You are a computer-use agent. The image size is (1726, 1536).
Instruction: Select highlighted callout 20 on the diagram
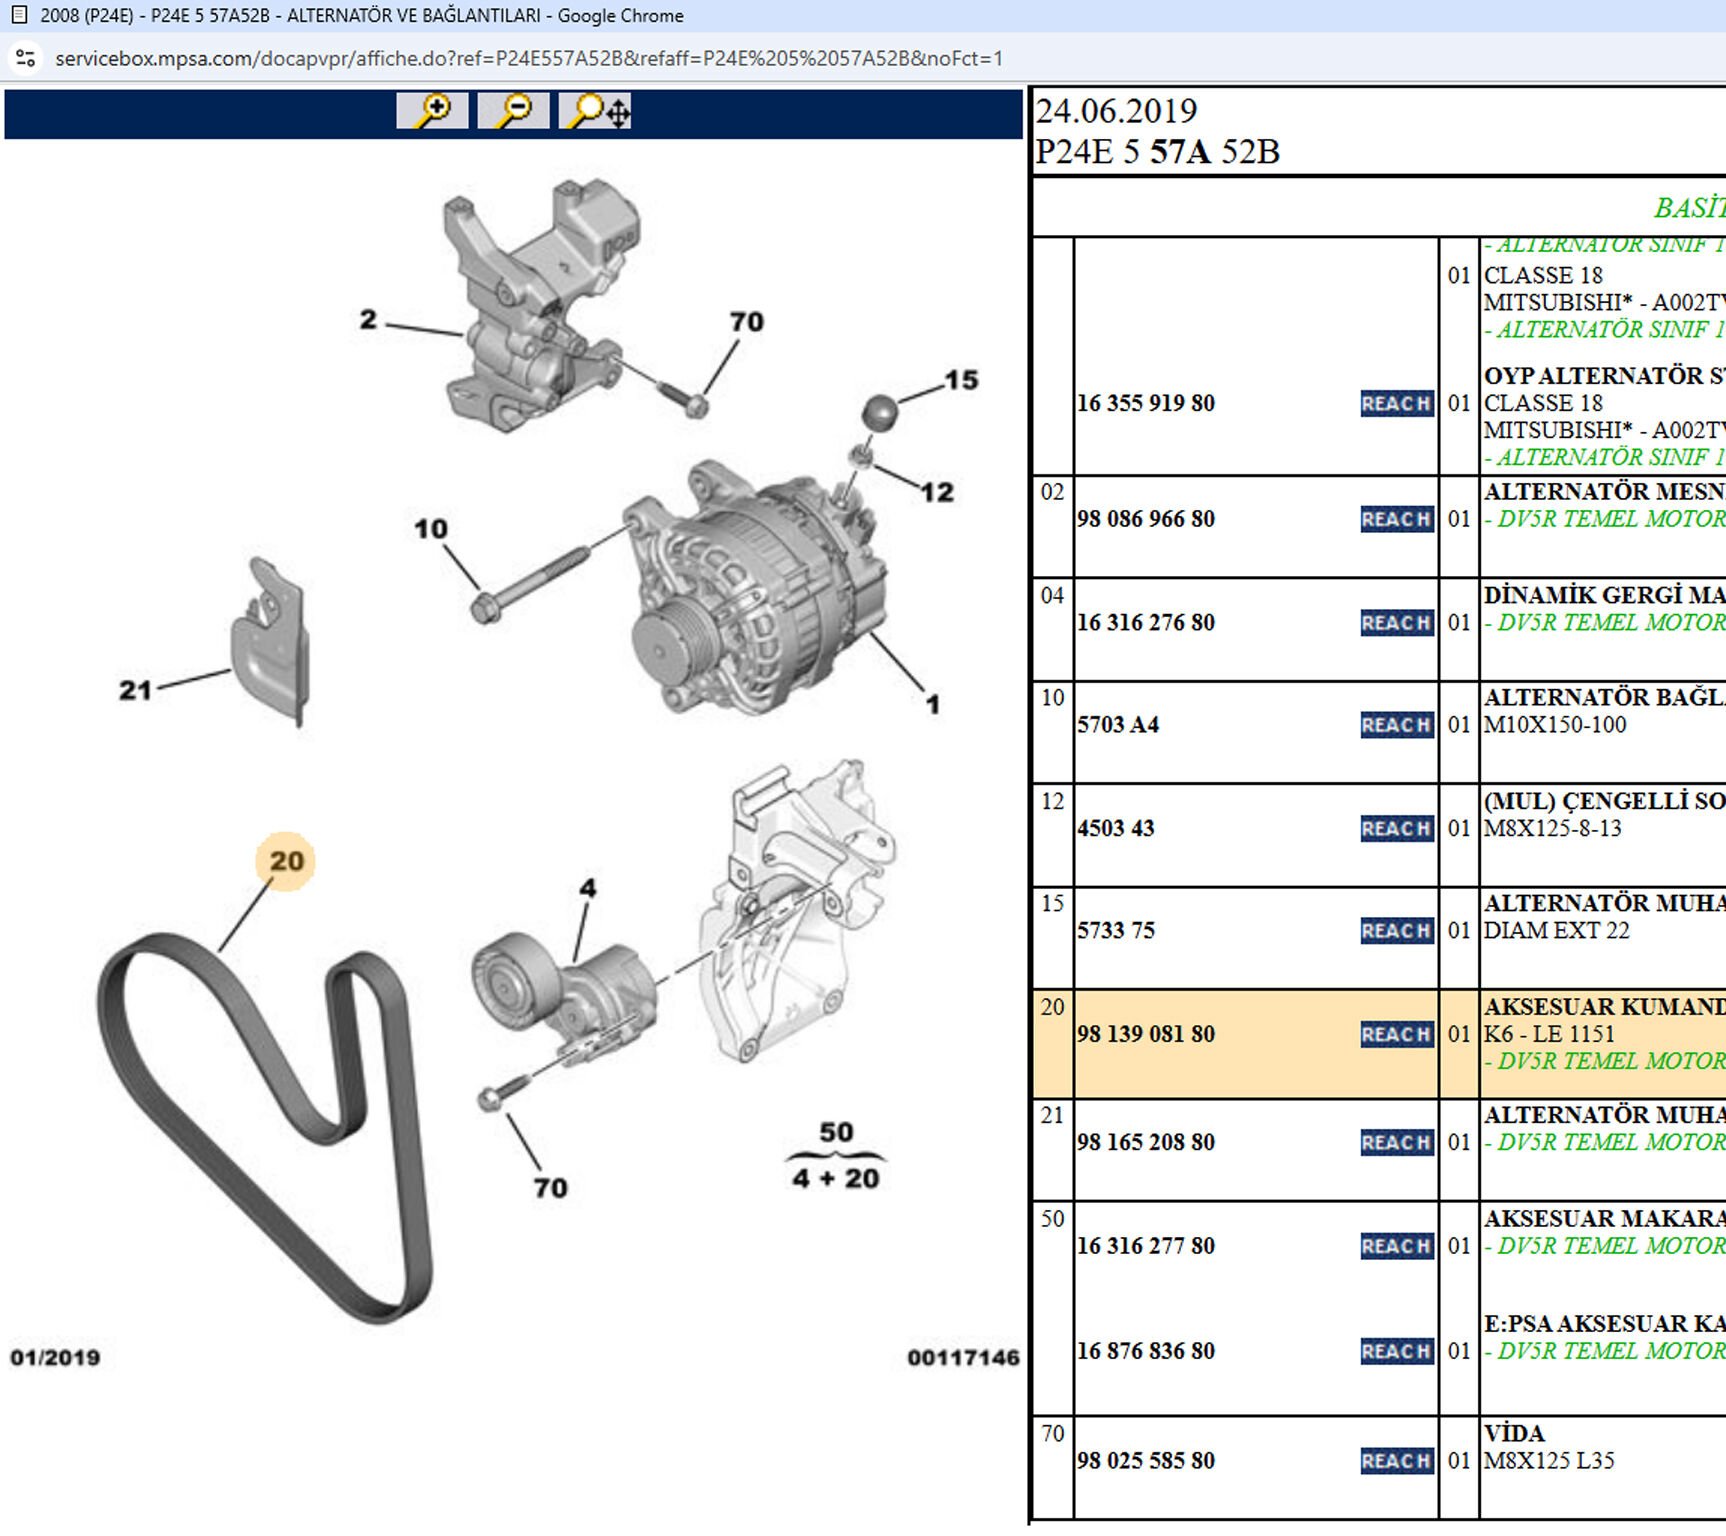pyautogui.click(x=286, y=861)
